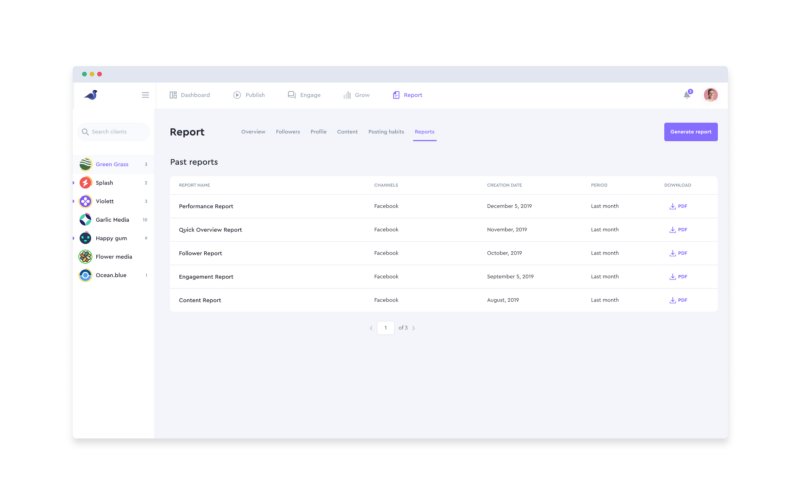Open the Follower Report row name

pos(200,253)
